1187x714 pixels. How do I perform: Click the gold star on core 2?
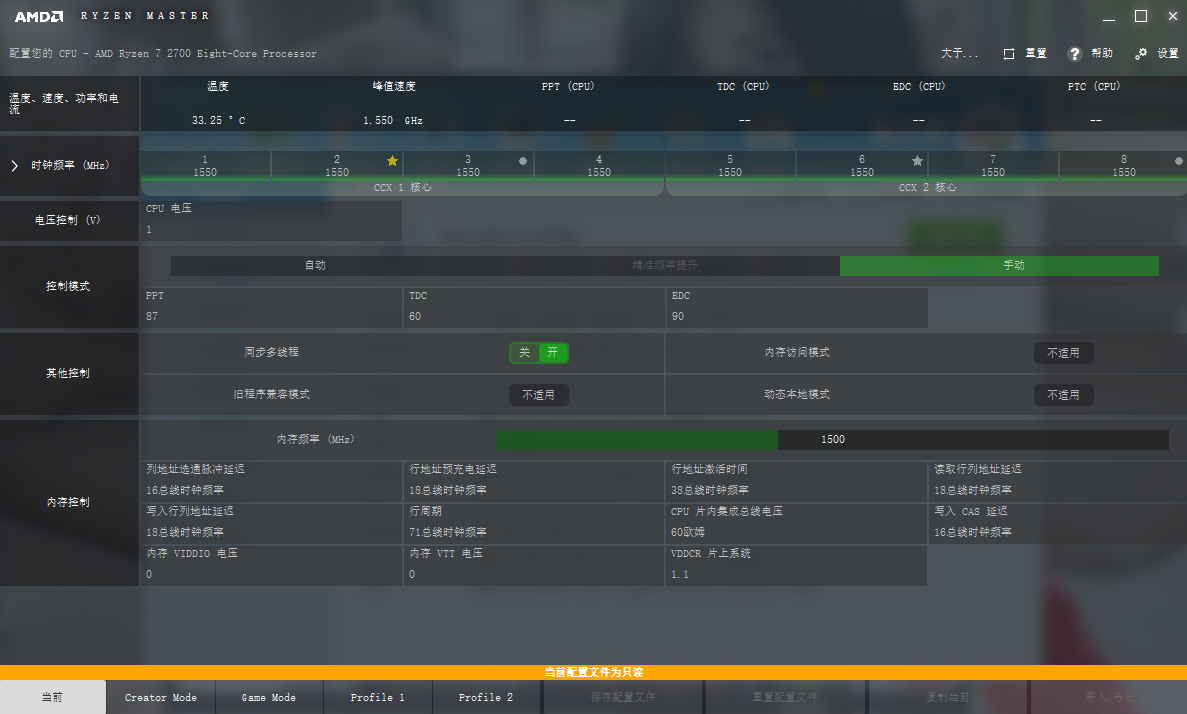tap(392, 160)
